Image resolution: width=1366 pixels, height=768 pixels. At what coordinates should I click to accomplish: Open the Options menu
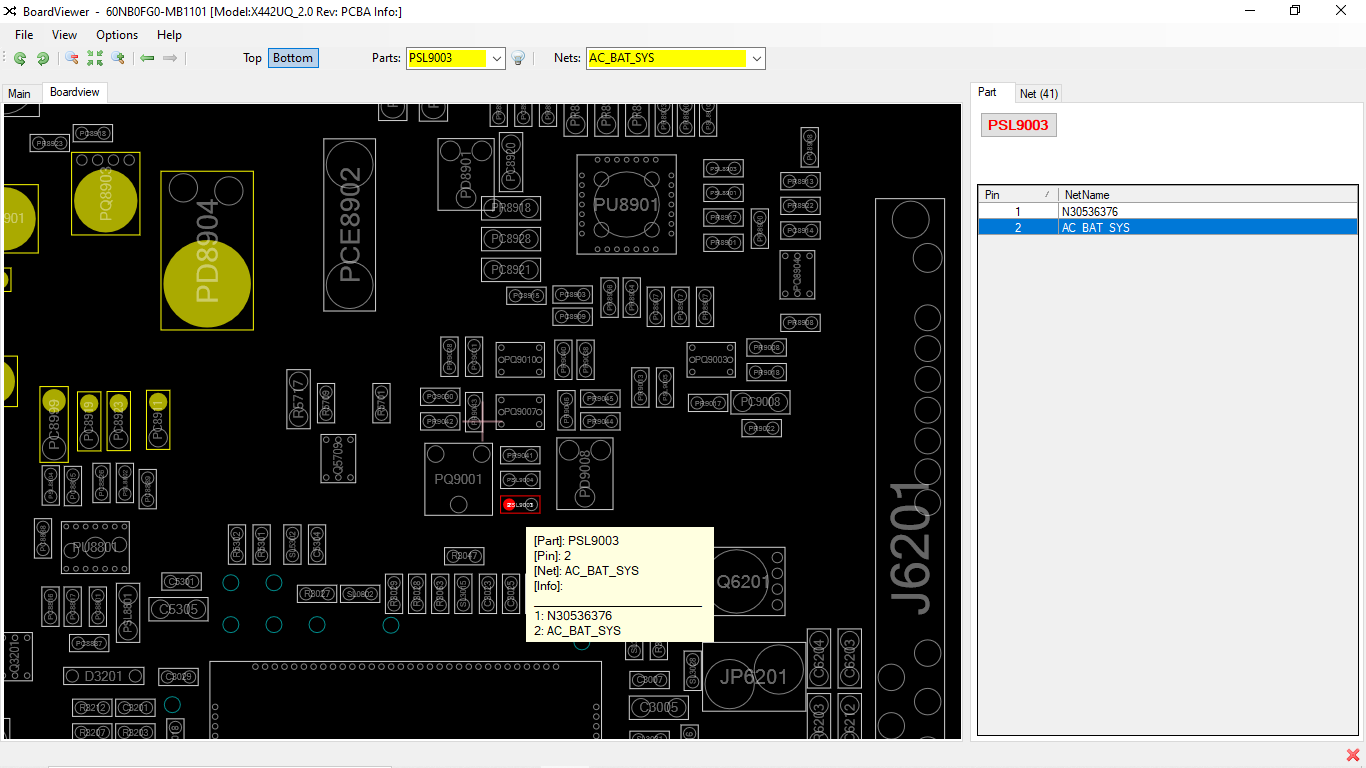117,35
